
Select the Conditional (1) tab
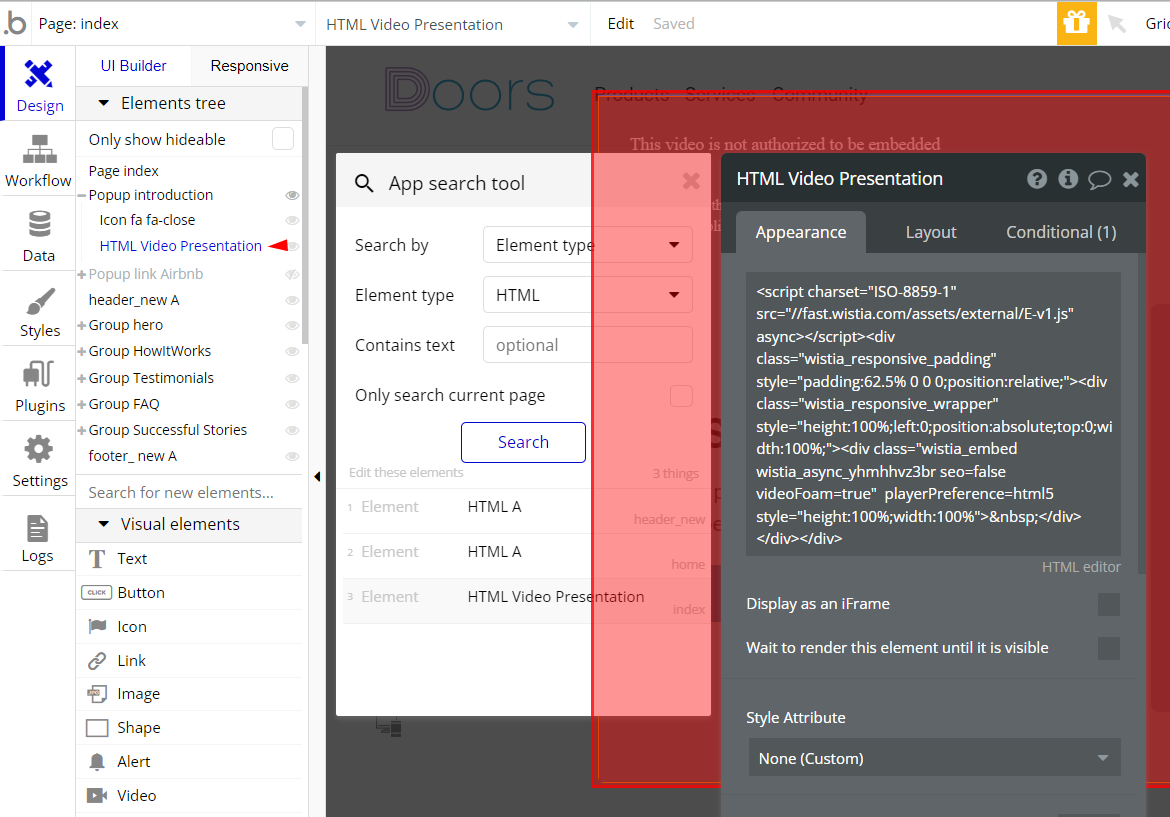coord(1061,232)
